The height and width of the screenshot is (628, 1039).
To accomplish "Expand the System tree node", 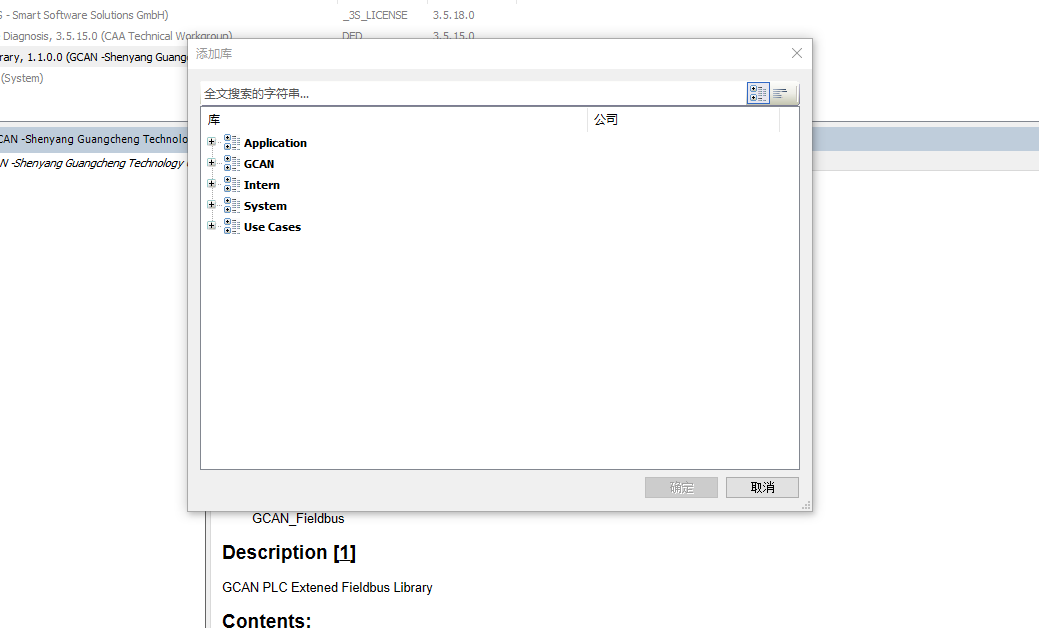I will click(211, 205).
